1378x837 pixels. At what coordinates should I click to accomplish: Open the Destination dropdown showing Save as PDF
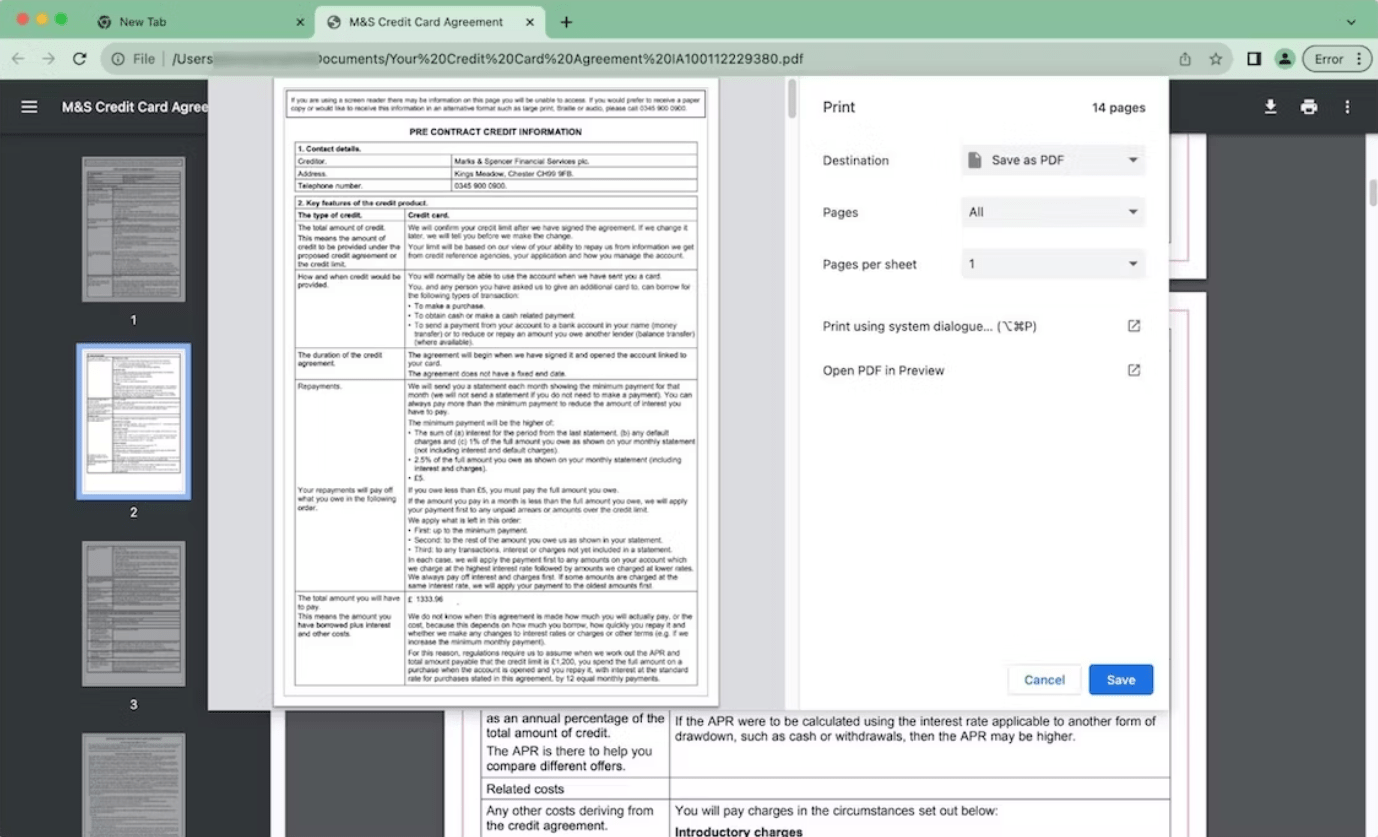1051,159
